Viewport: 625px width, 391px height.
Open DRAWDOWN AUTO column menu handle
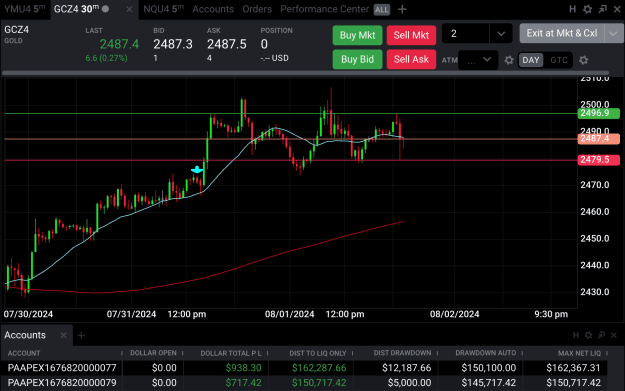522,353
